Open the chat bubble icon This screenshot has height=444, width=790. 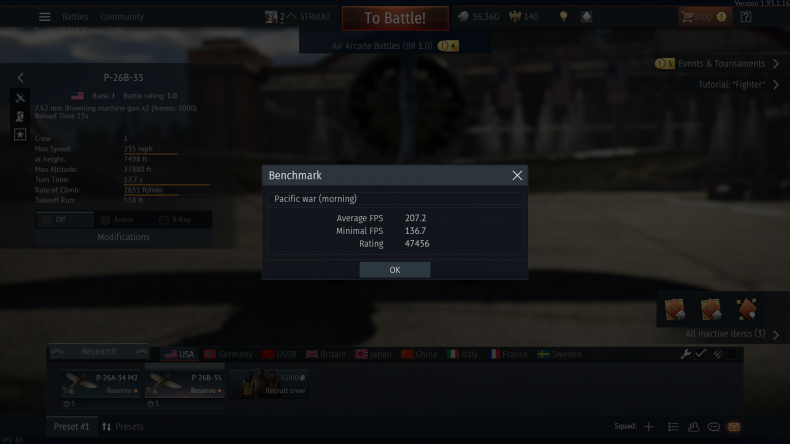pyautogui.click(x=713, y=427)
